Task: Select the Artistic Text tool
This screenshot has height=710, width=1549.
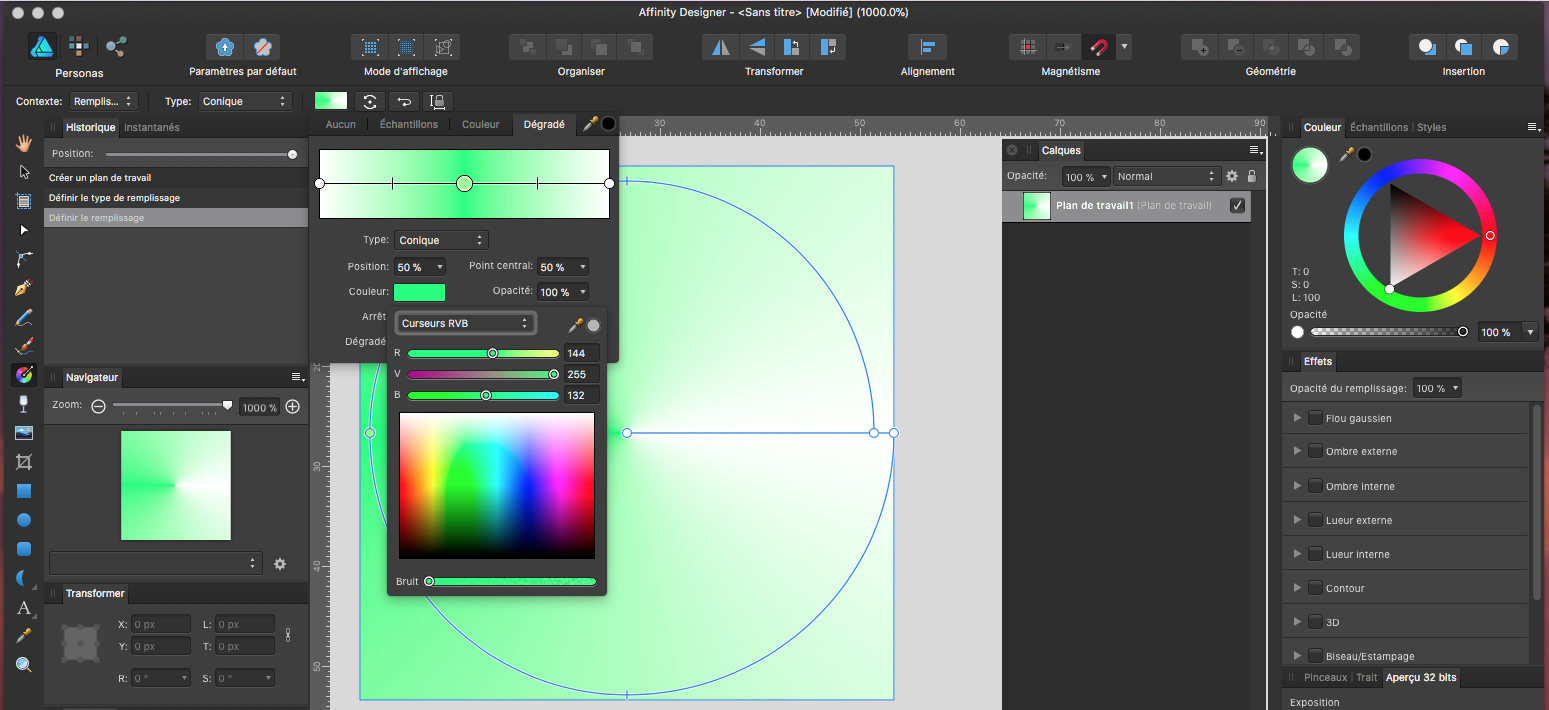Action: [24, 607]
